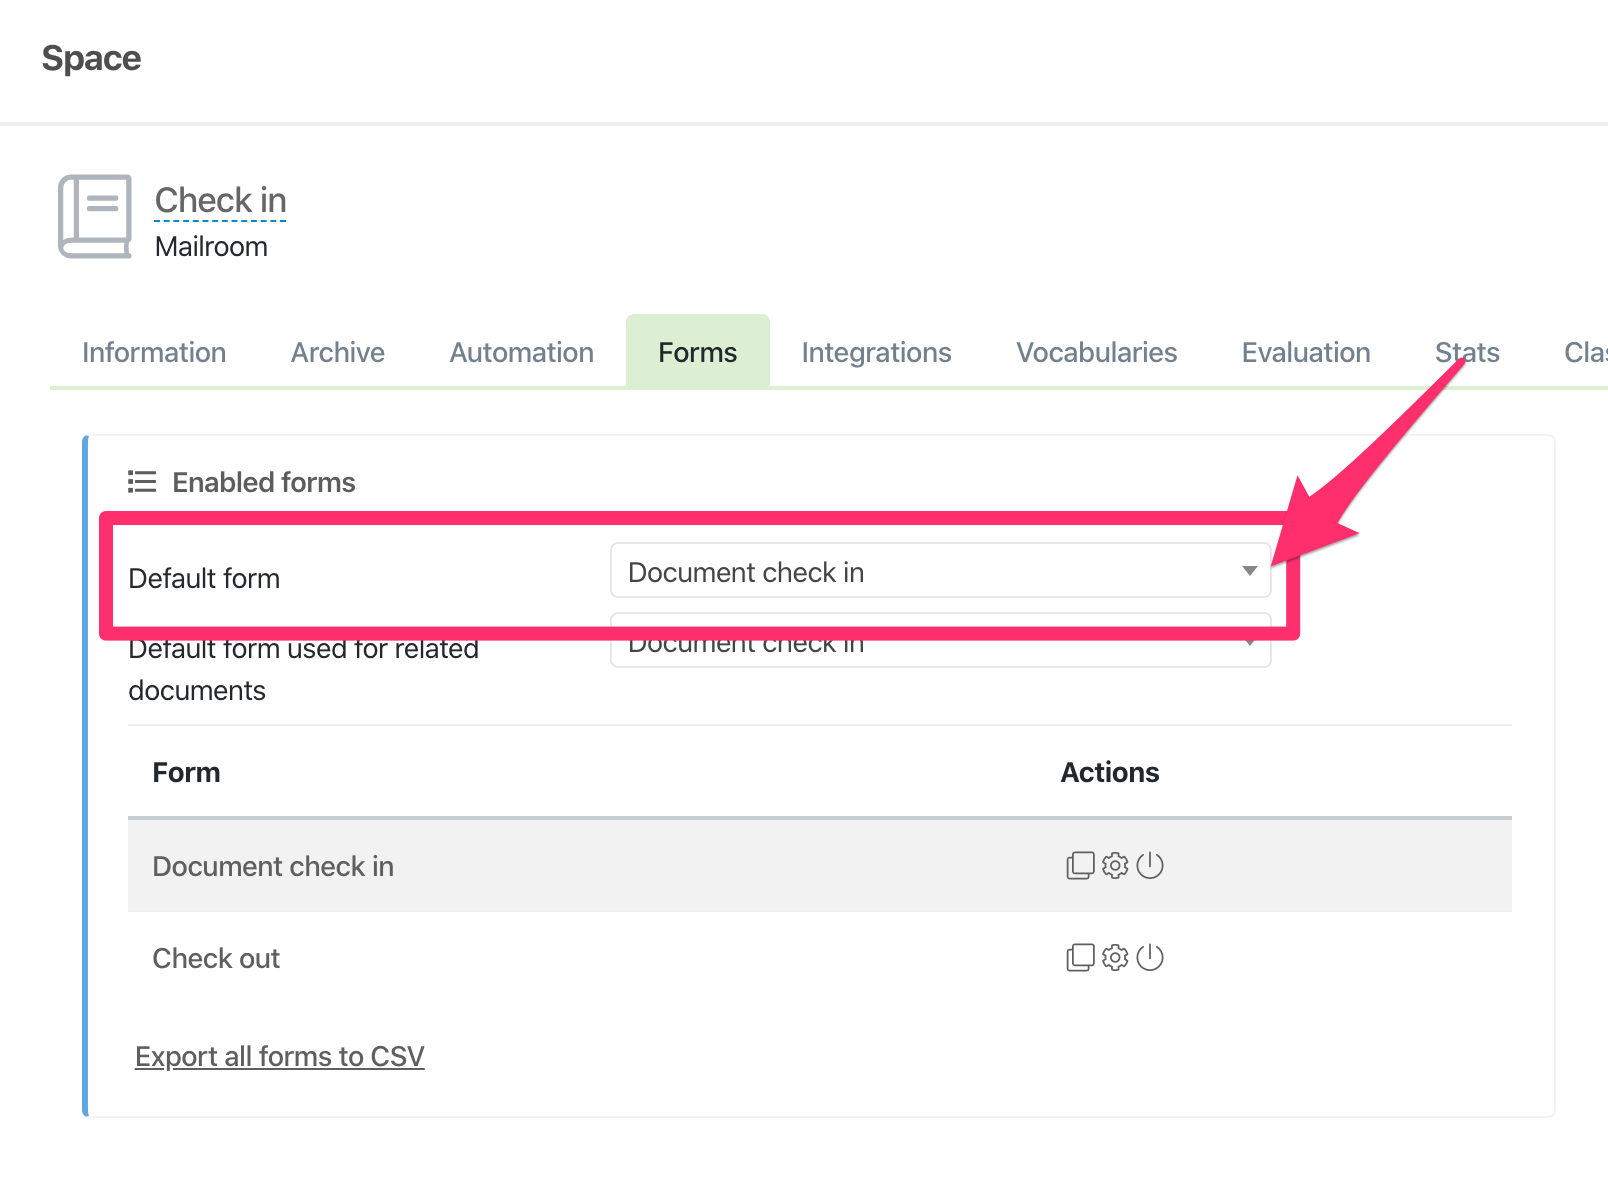
Task: Go to the Integrations tab
Action: click(876, 352)
